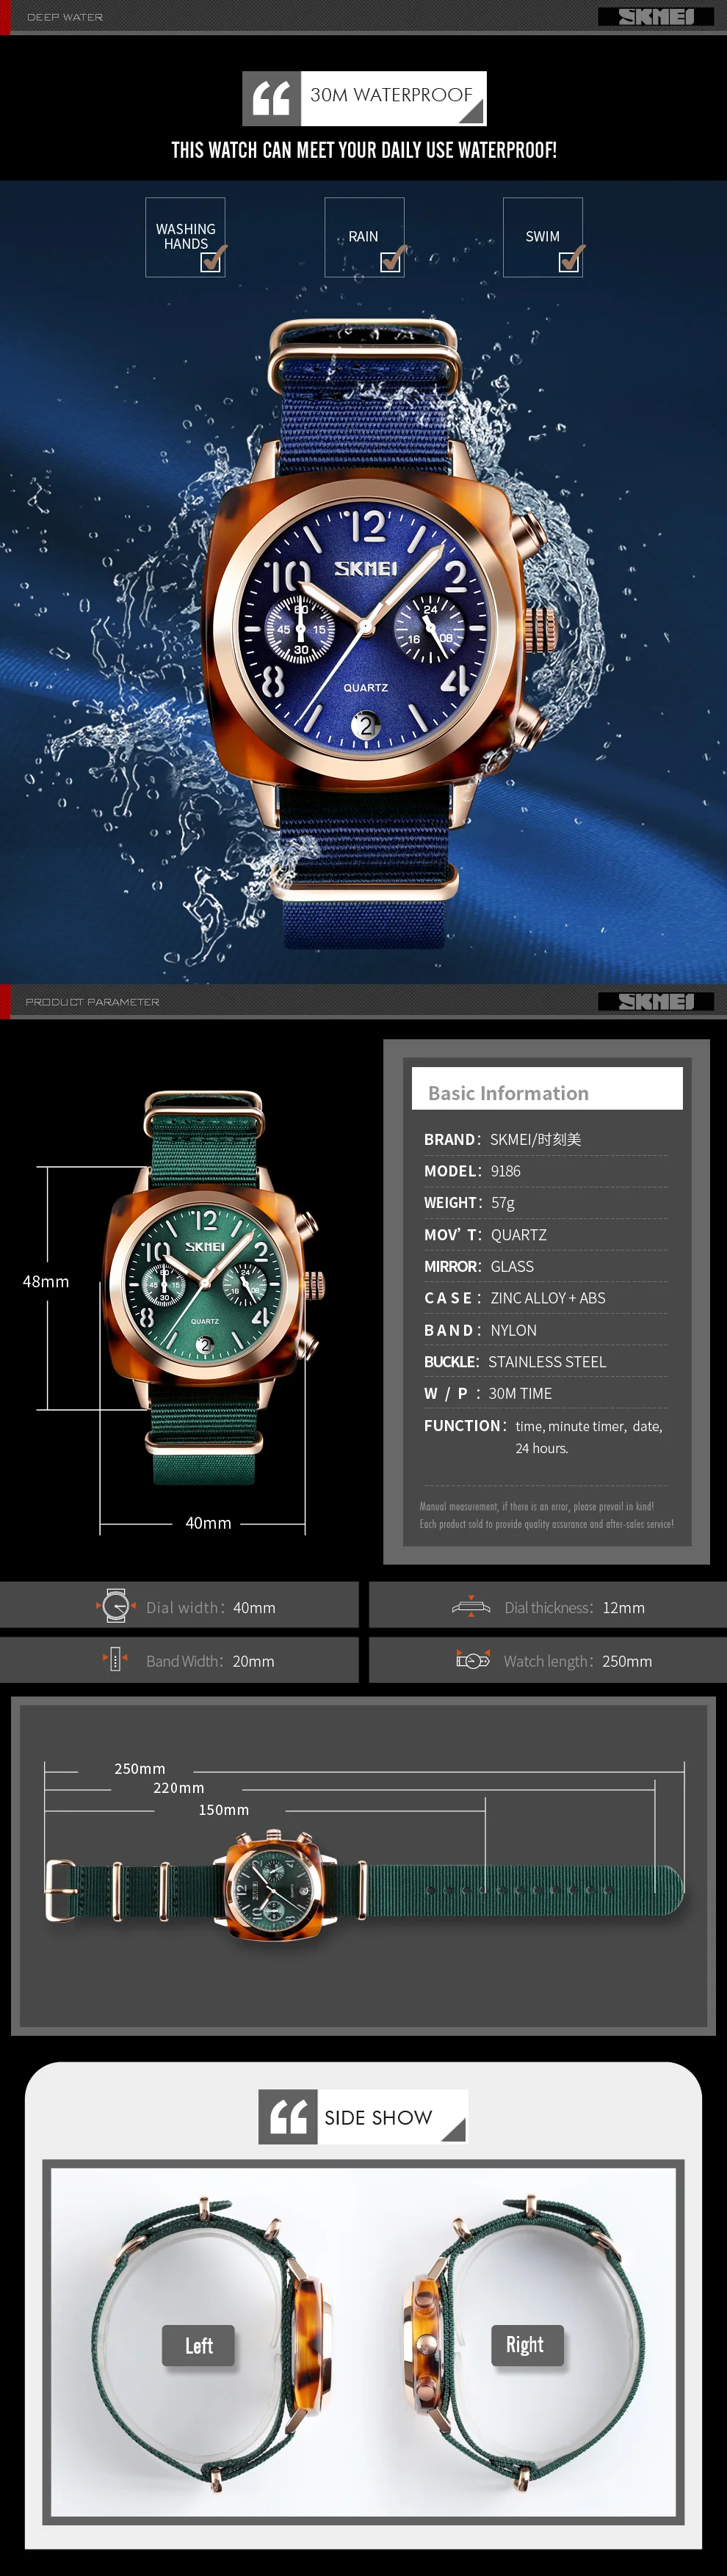Click the 220mm label in strap diagram
The image size is (727, 2576).
pos(179,1788)
